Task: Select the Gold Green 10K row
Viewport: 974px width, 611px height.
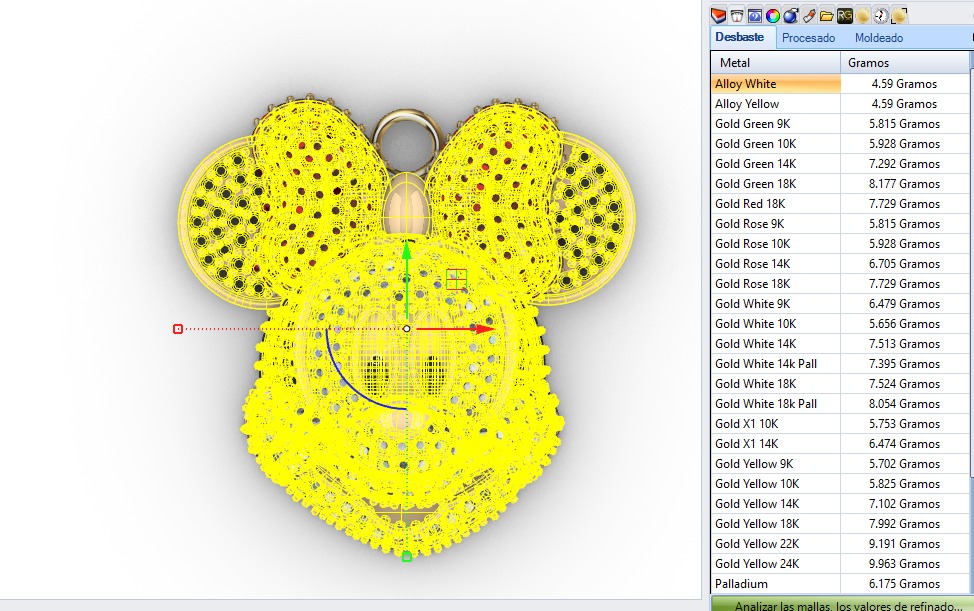Action: (840, 143)
